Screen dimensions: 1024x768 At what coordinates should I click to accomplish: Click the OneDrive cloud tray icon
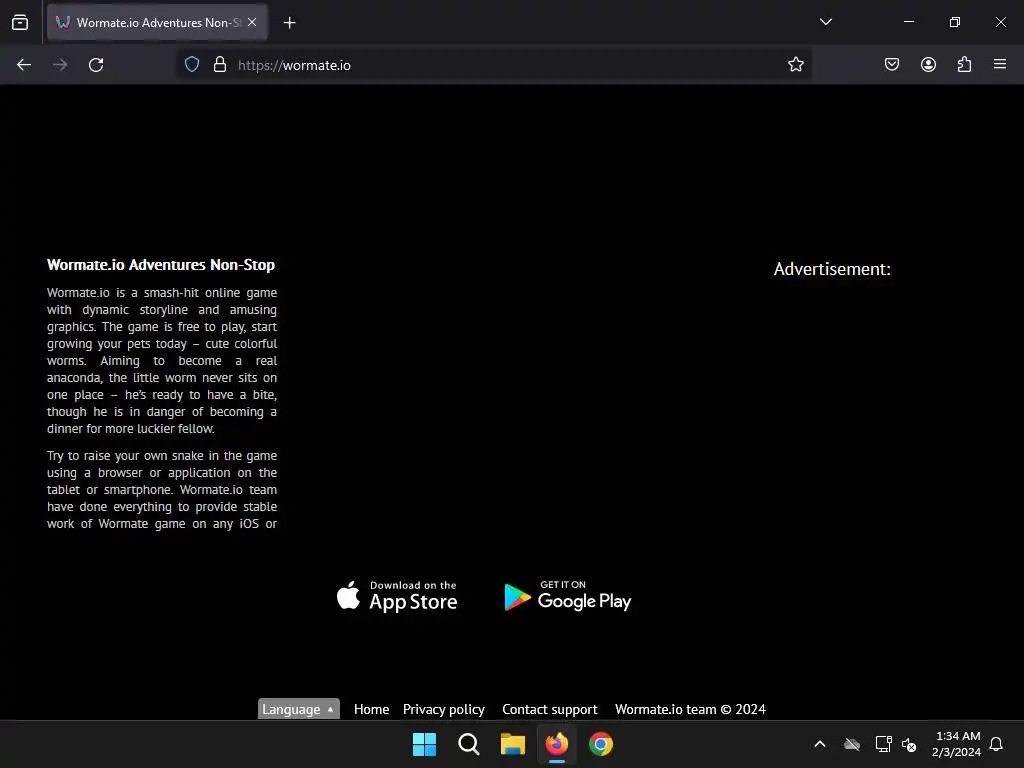[852, 744]
